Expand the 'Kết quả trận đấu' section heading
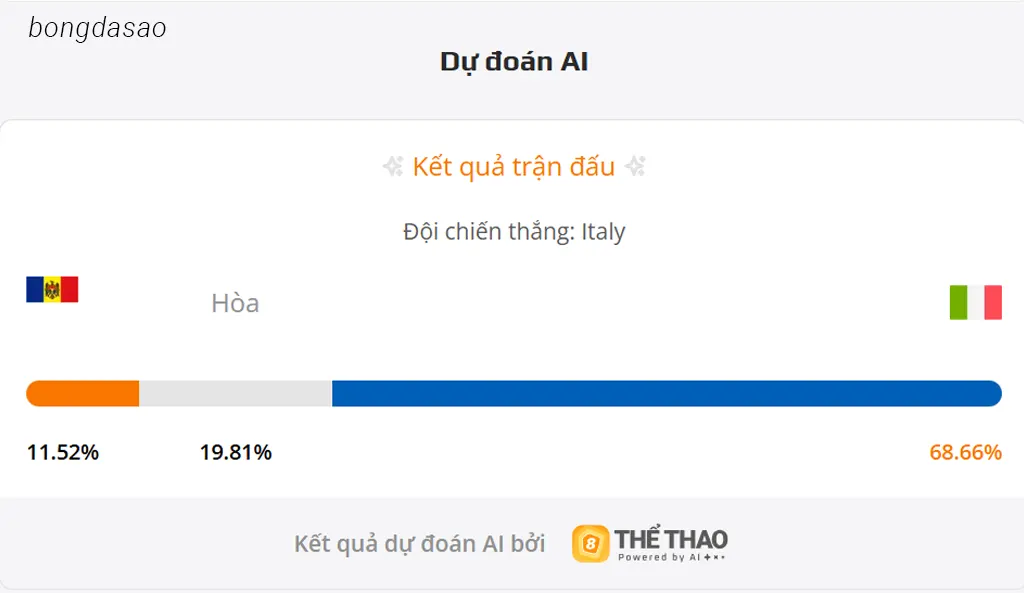Screen dimensions: 1024x593 [516, 166]
